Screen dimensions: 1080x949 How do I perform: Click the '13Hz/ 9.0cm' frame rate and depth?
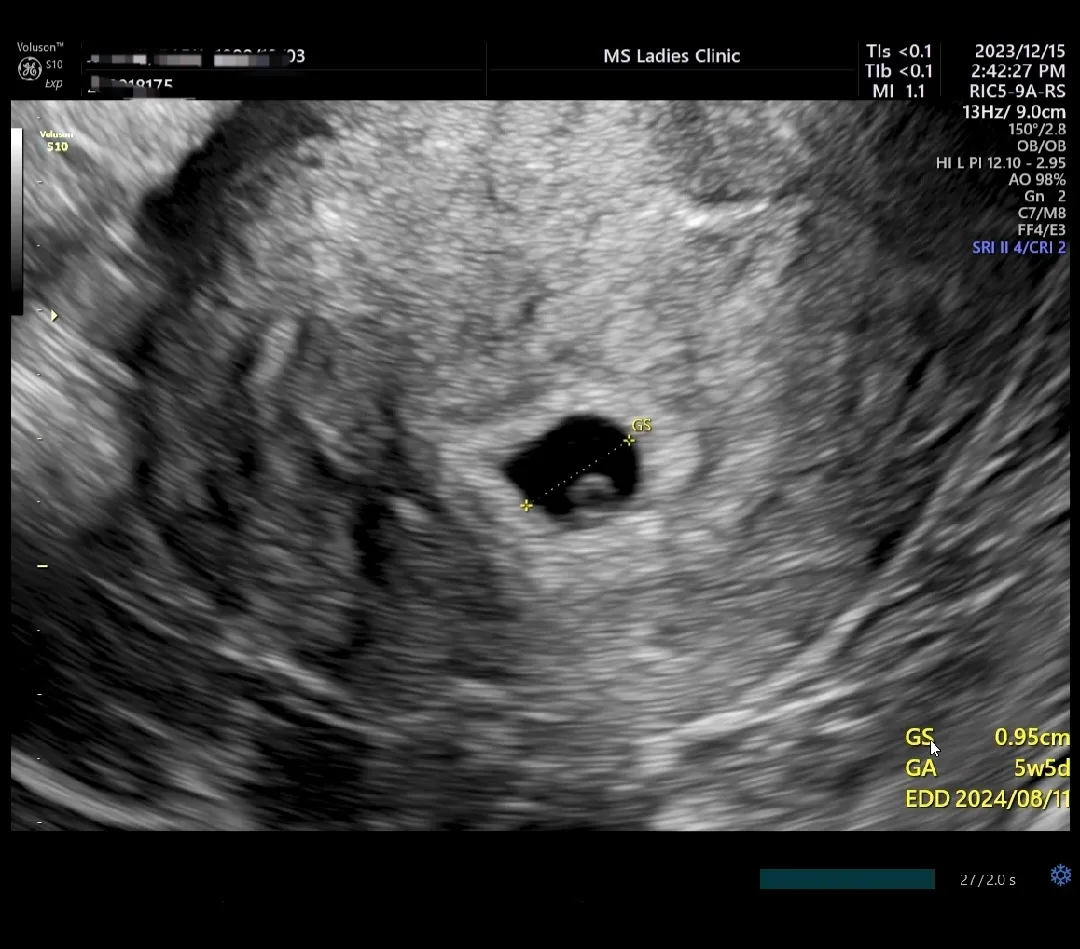[x=1014, y=112]
